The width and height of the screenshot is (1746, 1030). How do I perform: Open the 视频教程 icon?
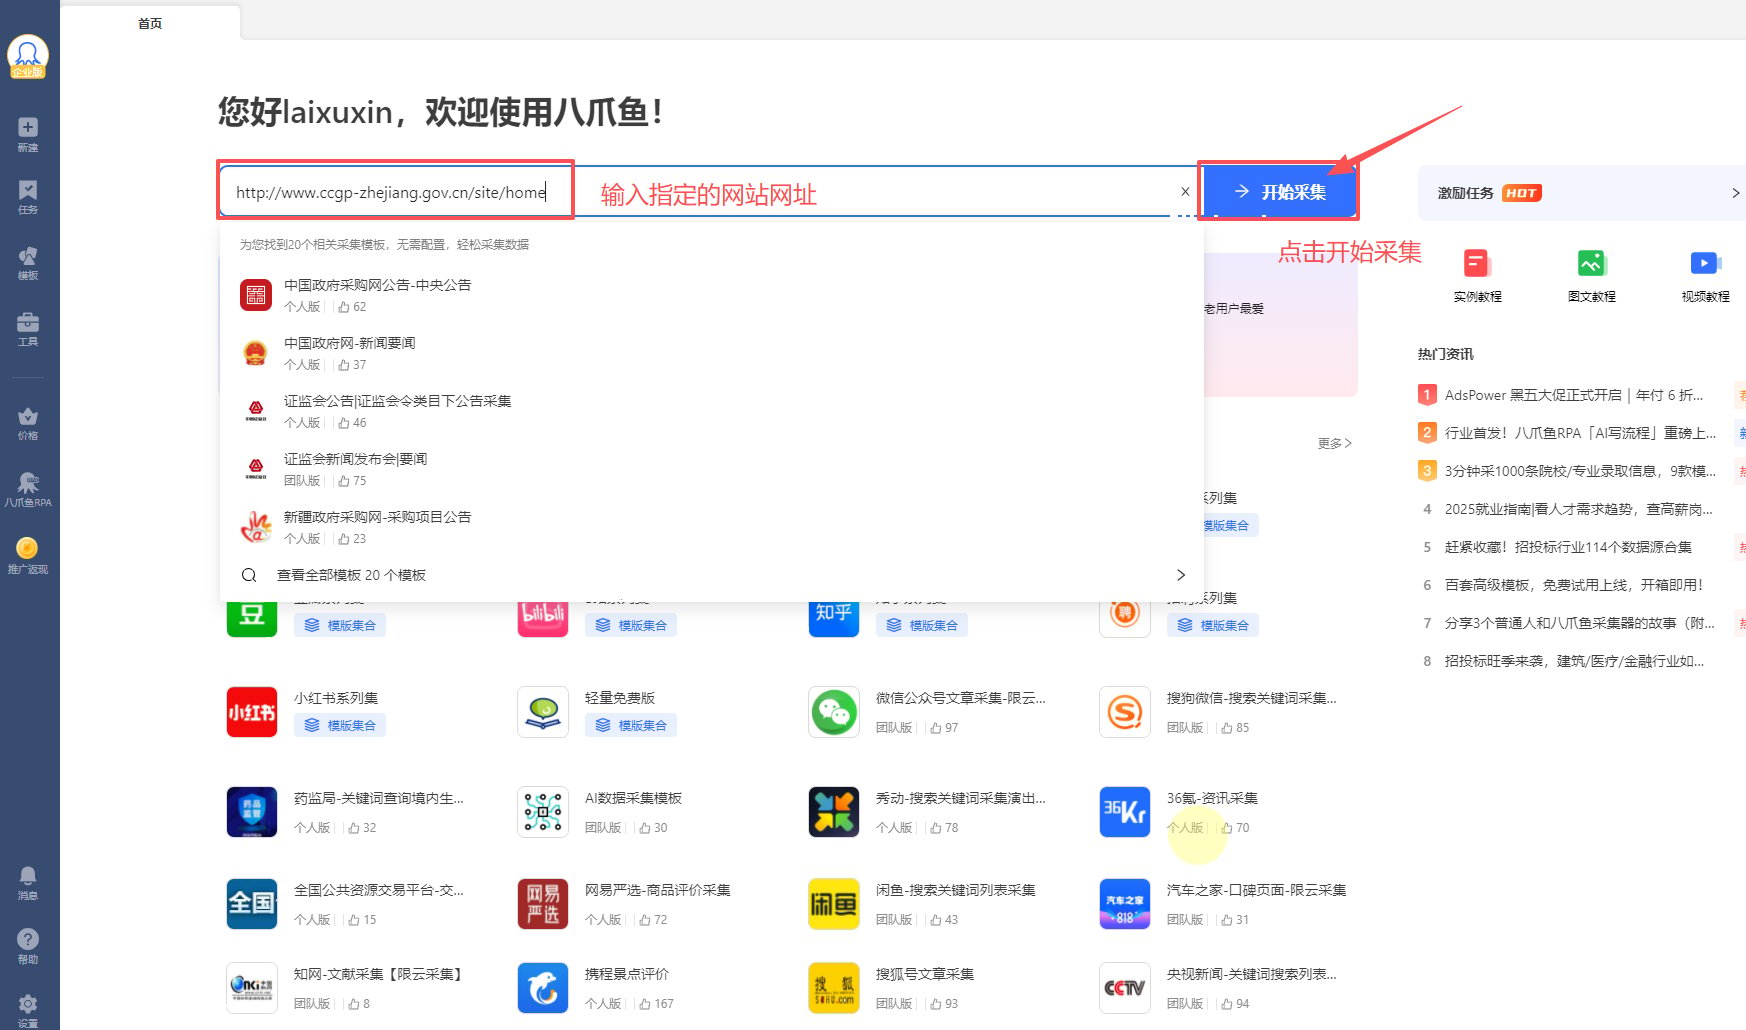click(1705, 263)
